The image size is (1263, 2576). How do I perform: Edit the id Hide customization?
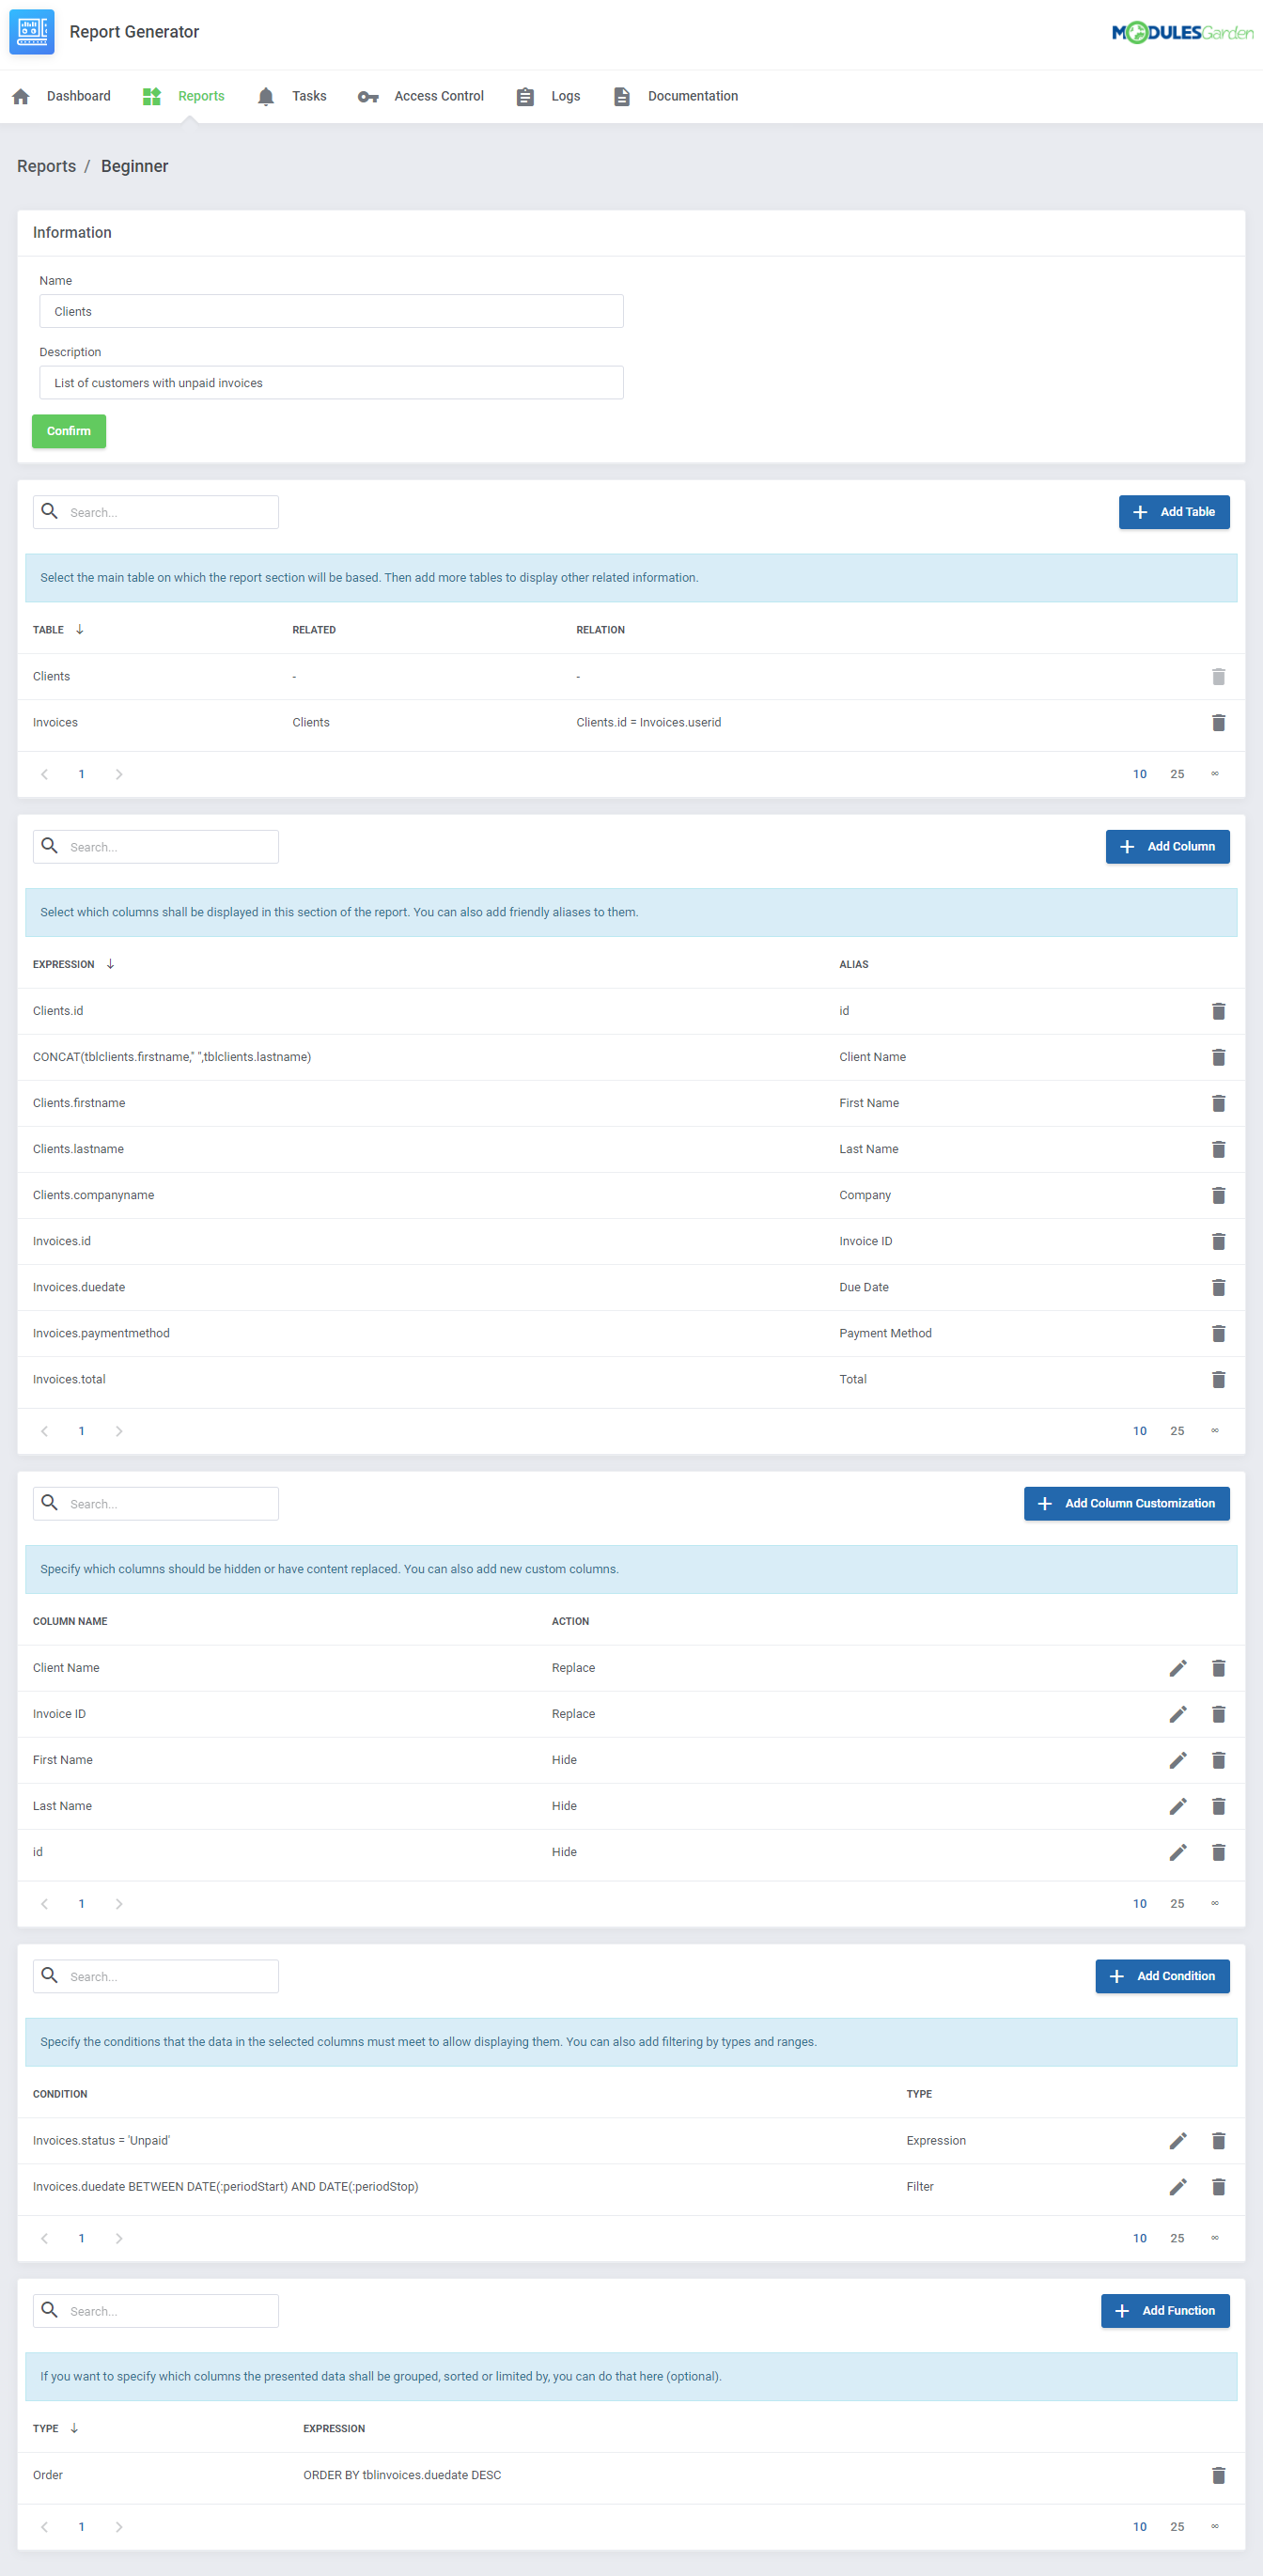click(x=1178, y=1852)
